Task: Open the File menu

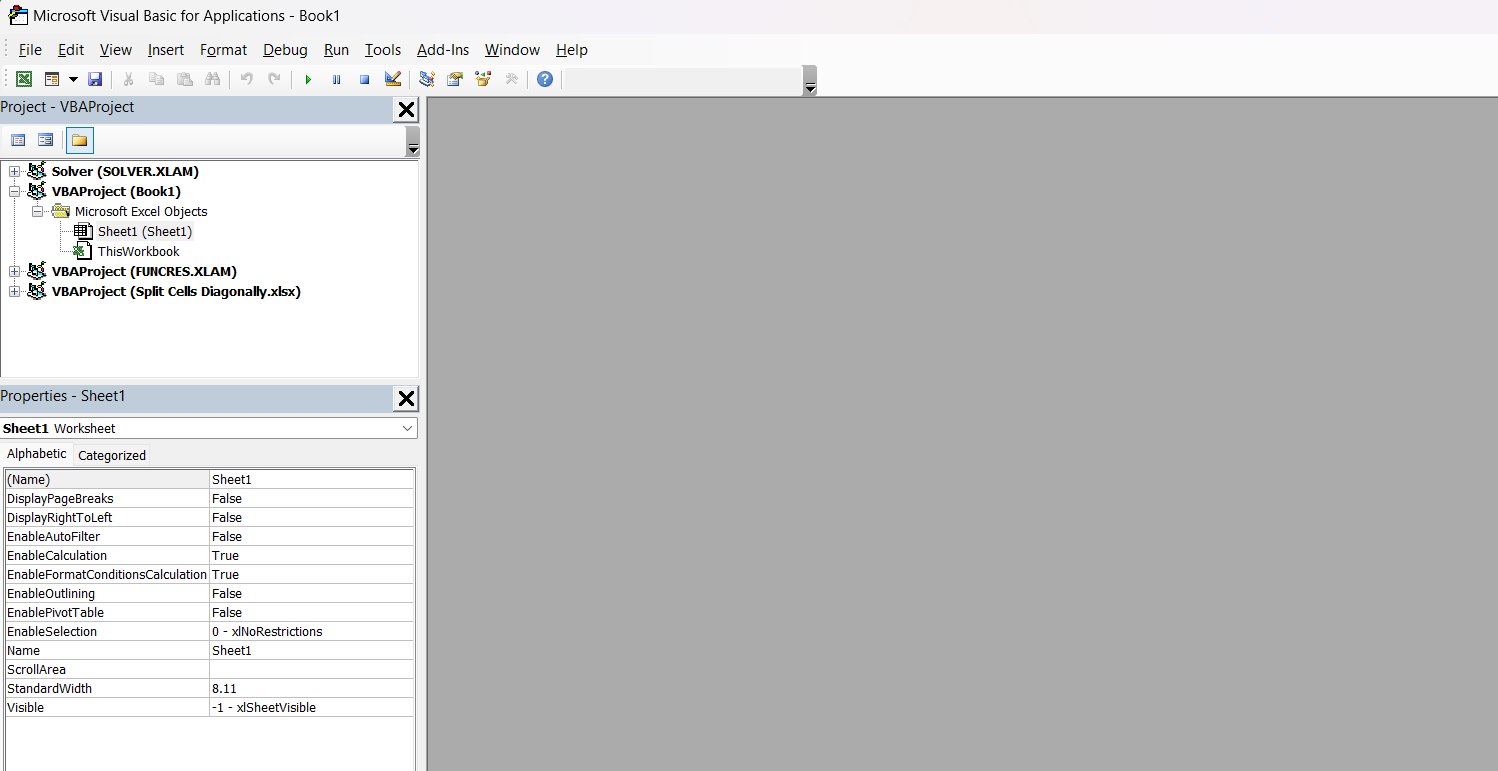Action: [30, 50]
